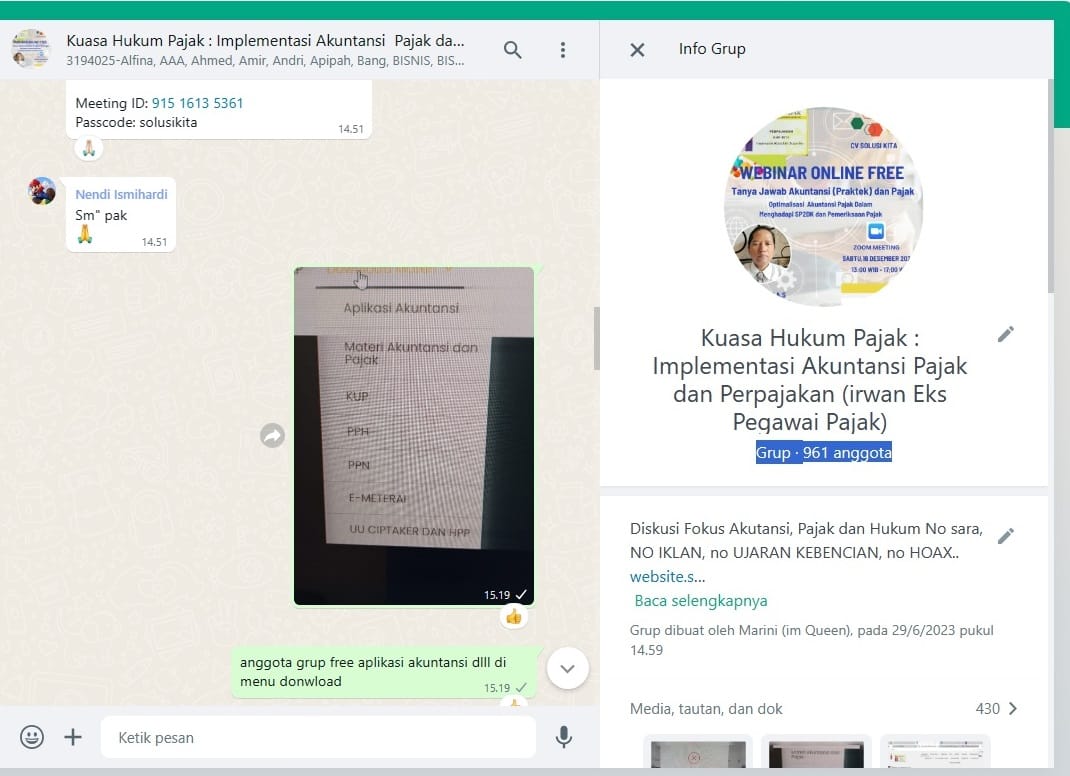
Task: Click the Meeting ID 915 1613 5361
Action: click(x=197, y=103)
